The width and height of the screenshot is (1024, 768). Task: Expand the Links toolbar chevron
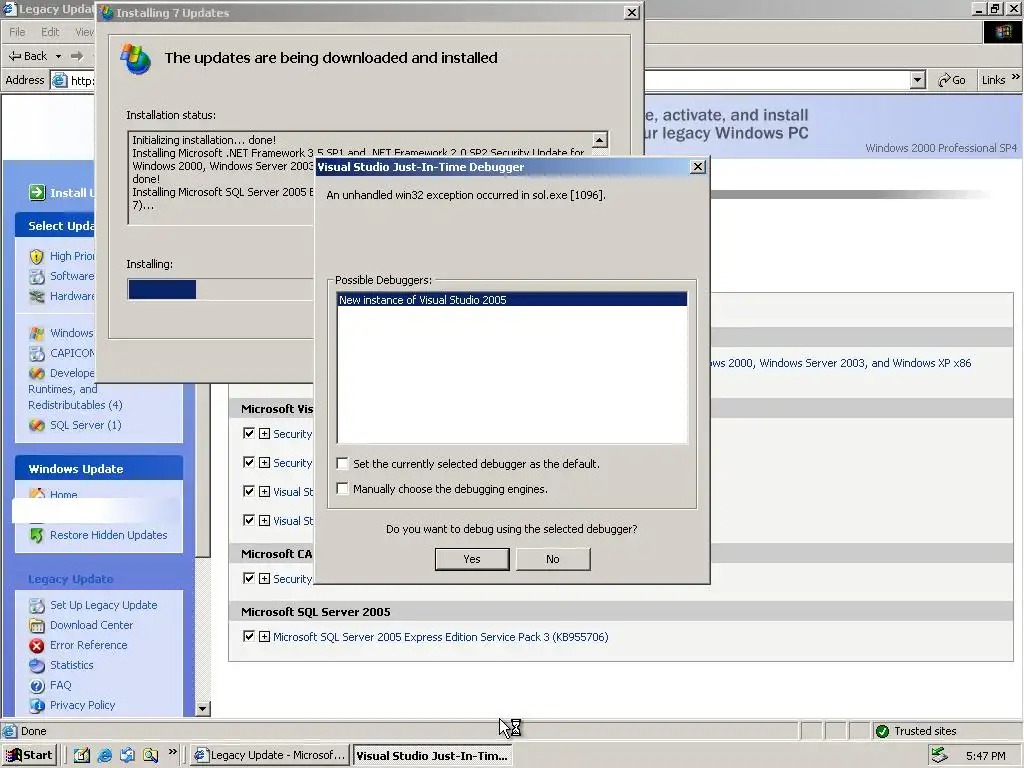point(1015,77)
